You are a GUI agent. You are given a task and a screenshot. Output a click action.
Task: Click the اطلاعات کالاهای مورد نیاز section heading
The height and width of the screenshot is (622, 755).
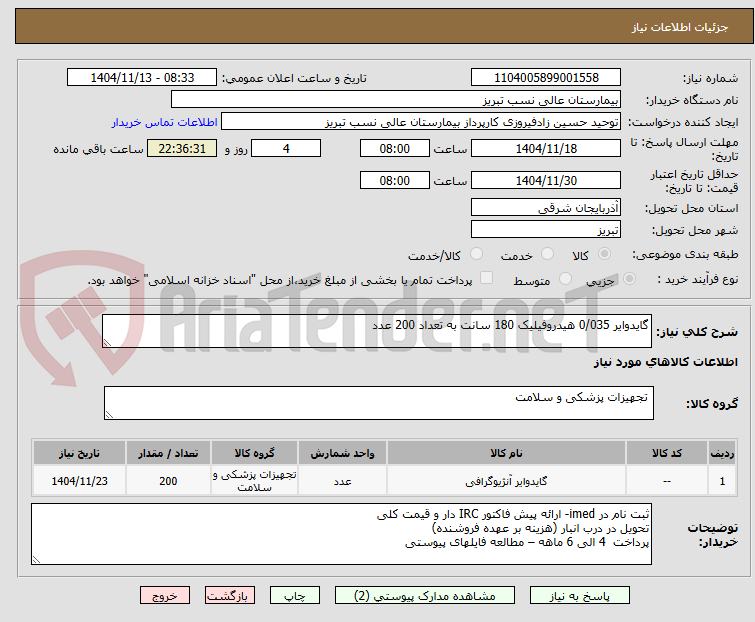(x=665, y=362)
